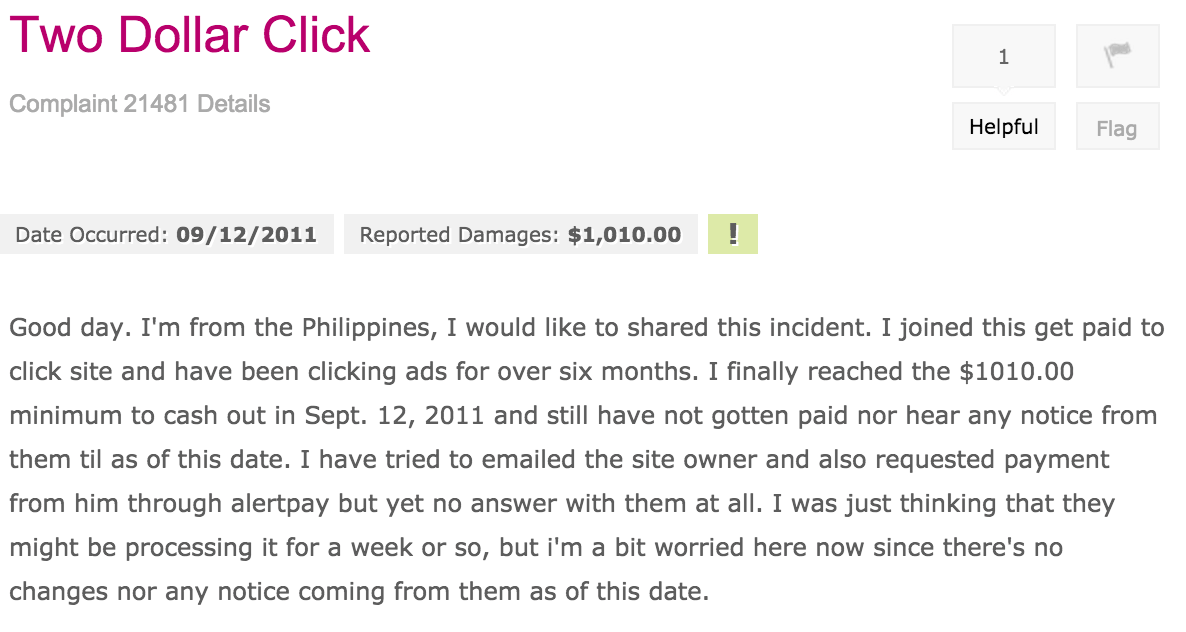The image size is (1186, 632).
Task: Click the 09/12/2011 date value
Action: 247,234
